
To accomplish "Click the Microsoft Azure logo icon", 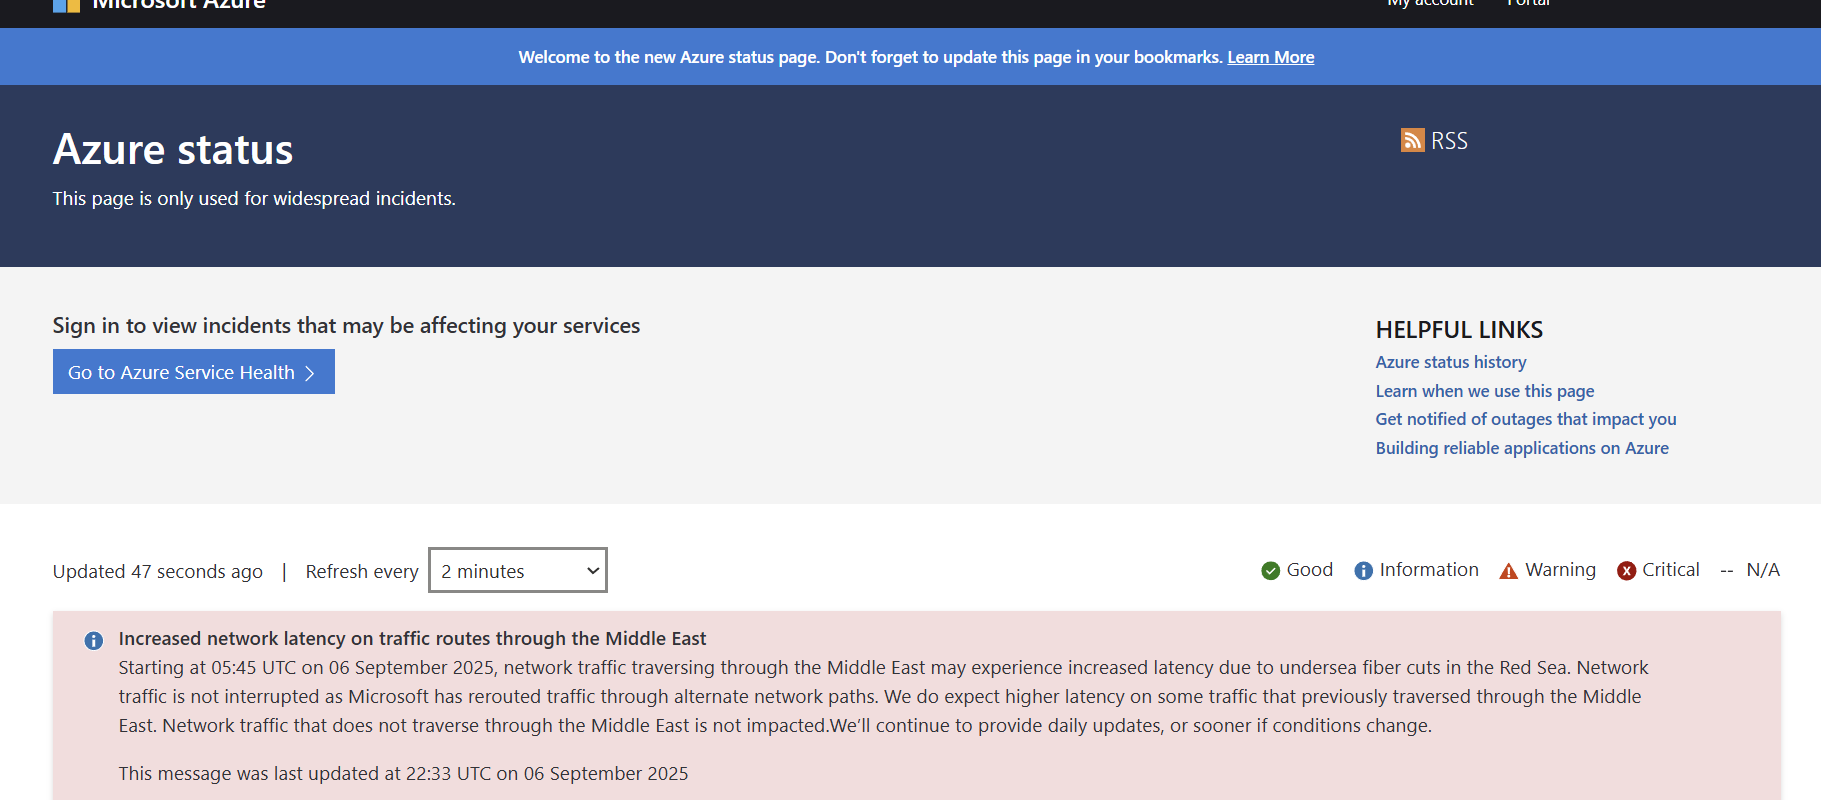I will [x=66, y=5].
